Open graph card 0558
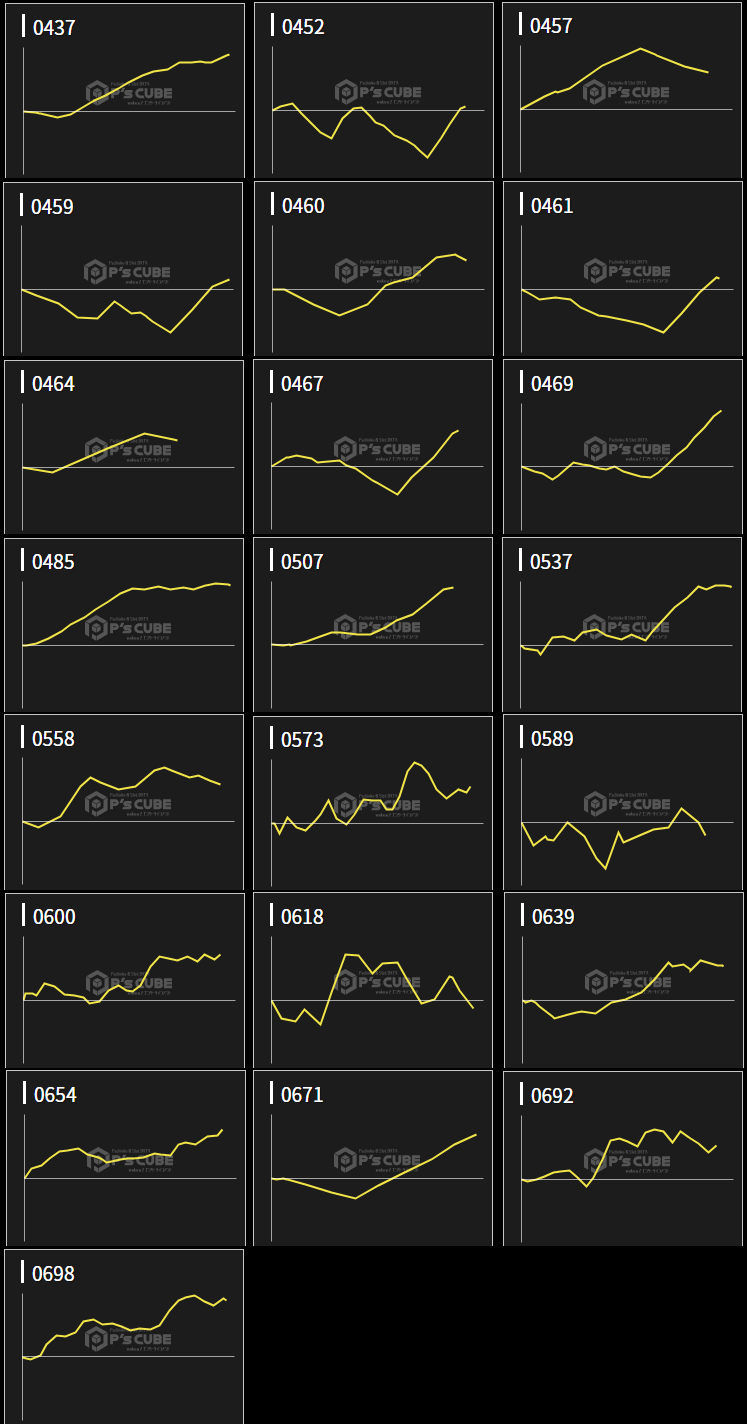This screenshot has height=1424, width=747. pyautogui.click(x=124, y=802)
